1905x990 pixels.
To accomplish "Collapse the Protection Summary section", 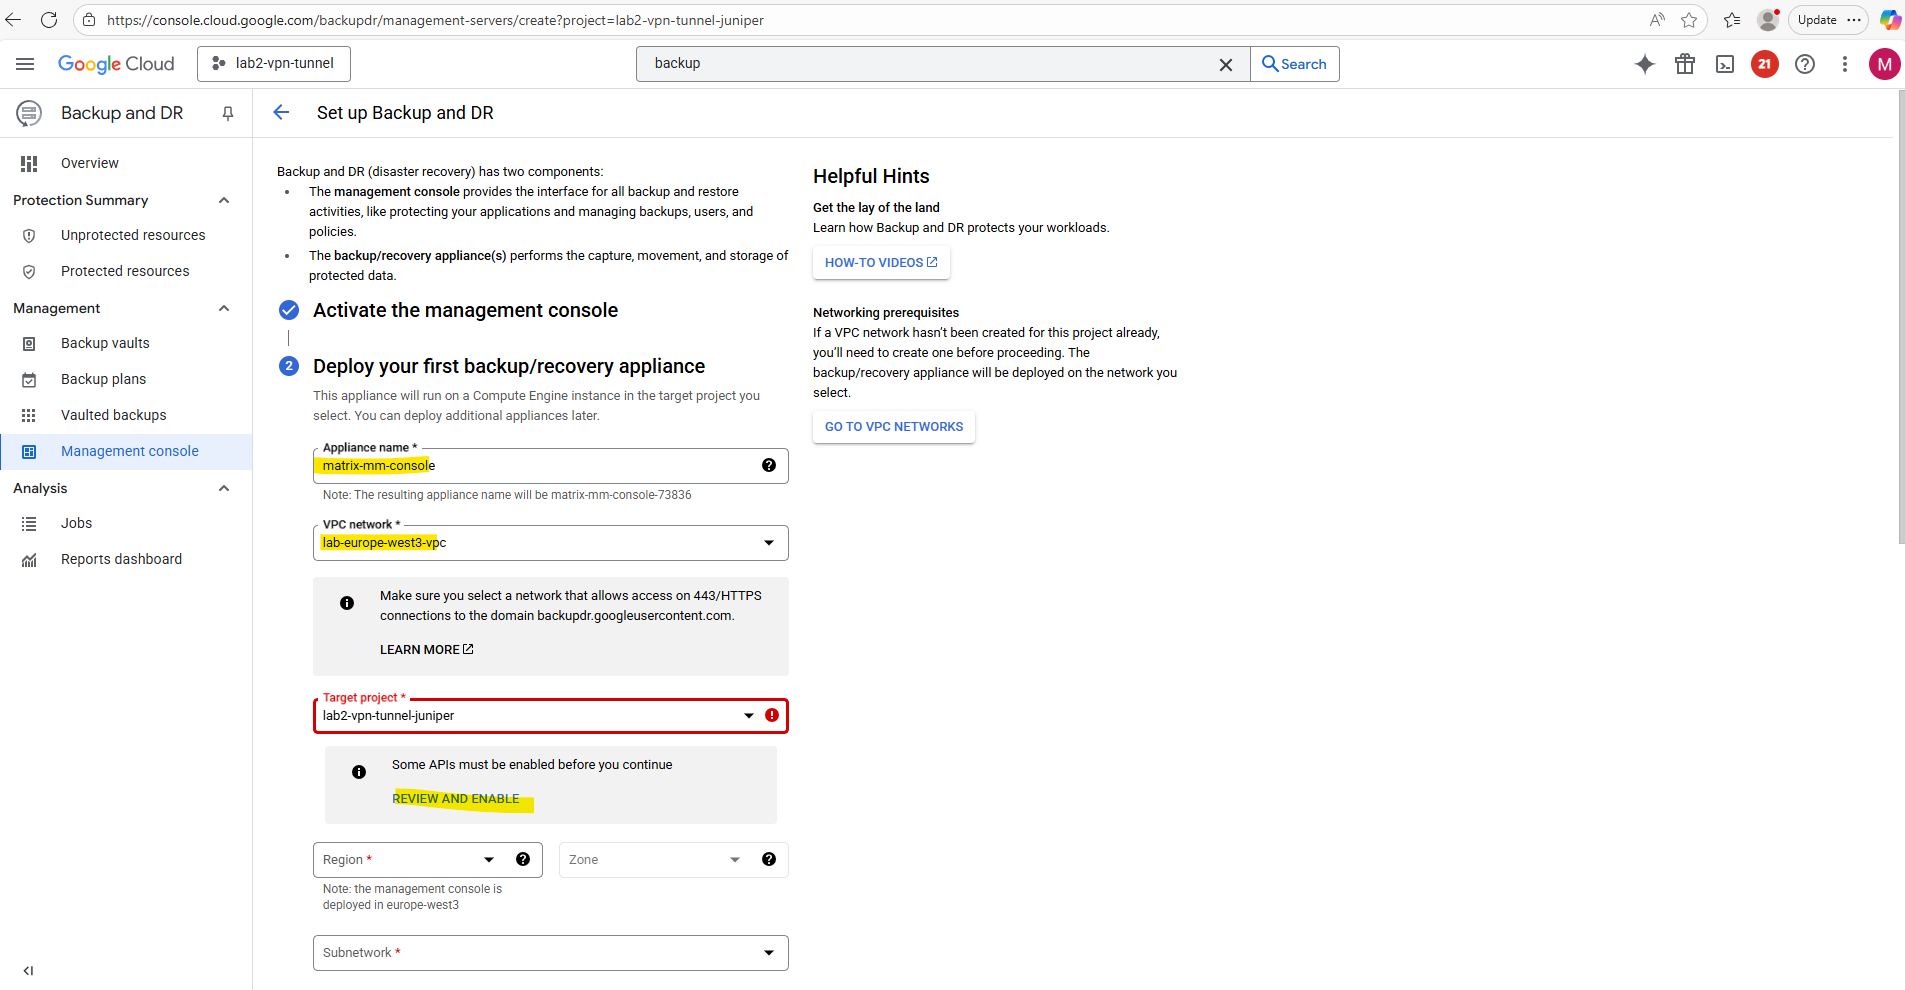I will (x=224, y=200).
